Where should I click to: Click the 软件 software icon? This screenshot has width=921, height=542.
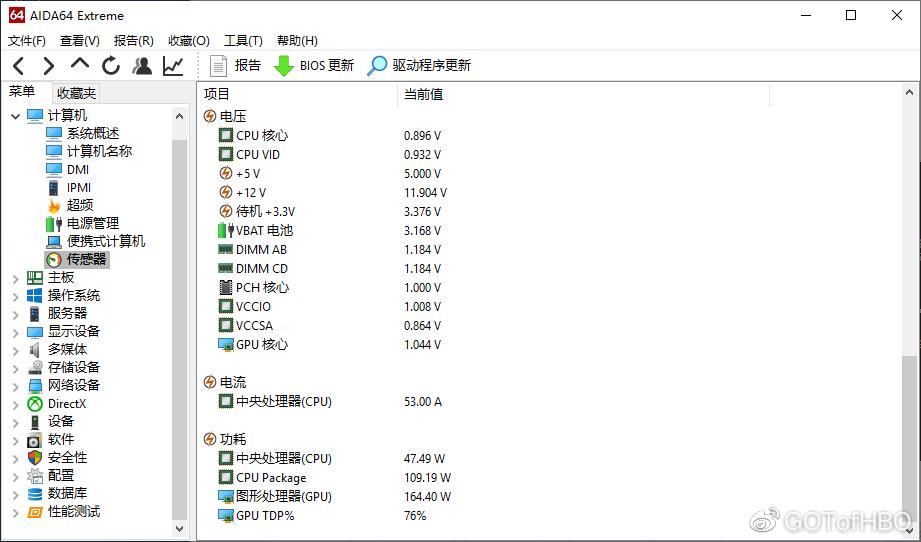click(x=35, y=440)
